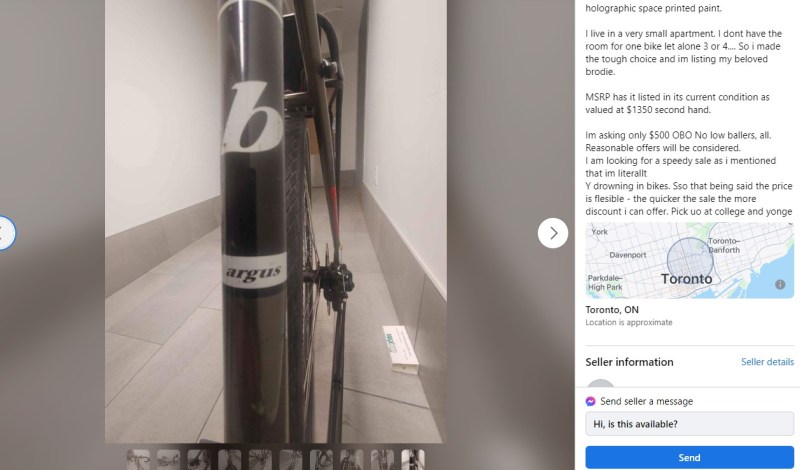800x470 pixels.
Task: Click the 'Hi, is this available?' message field
Action: pyautogui.click(x=689, y=424)
